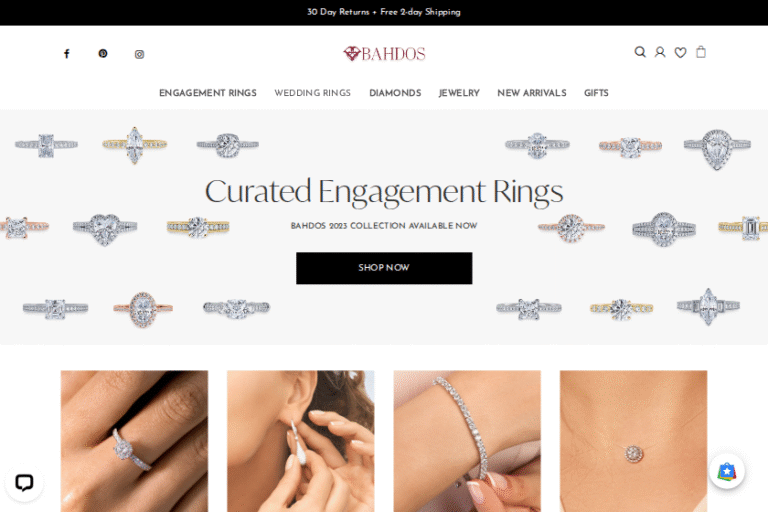The width and height of the screenshot is (768, 512).
Task: Open the Instagram social icon
Action: 140,54
